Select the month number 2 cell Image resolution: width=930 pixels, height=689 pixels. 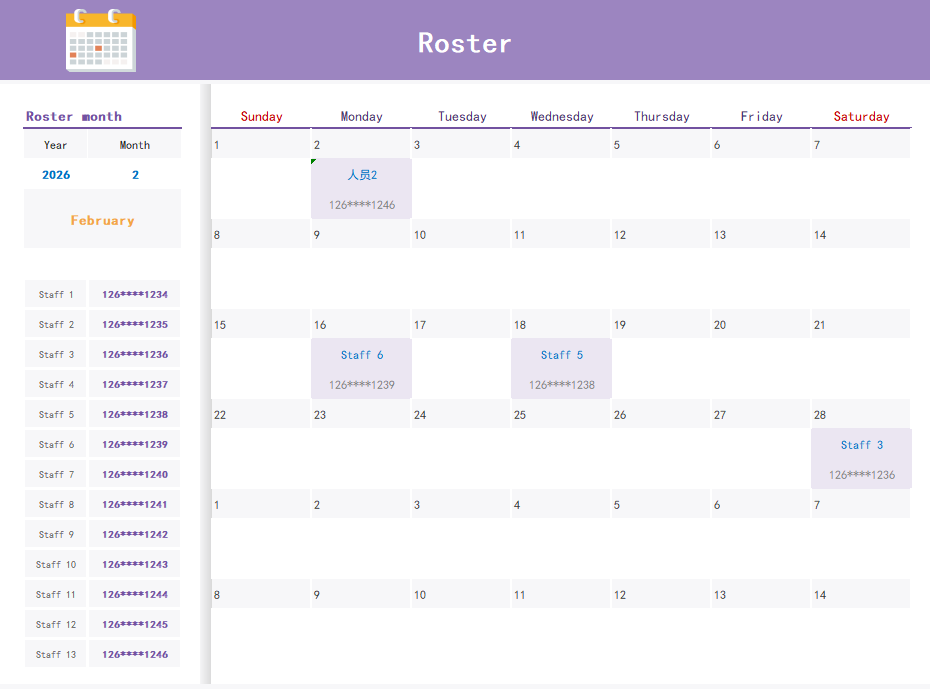pyautogui.click(x=135, y=175)
